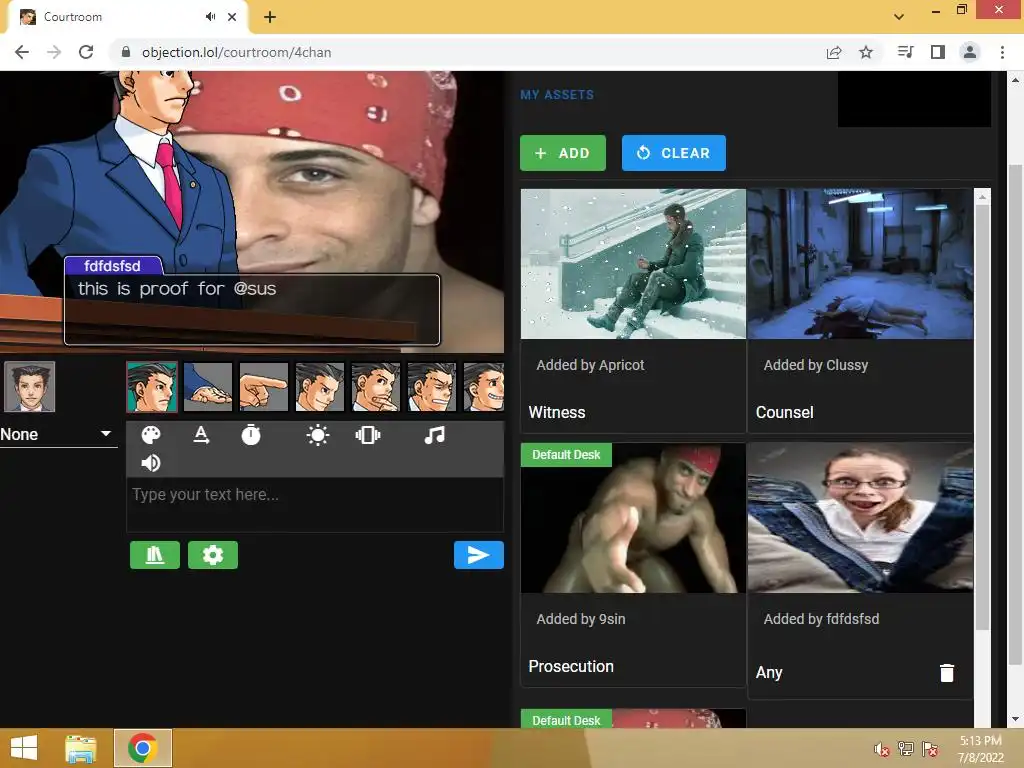Screen dimensions: 1024x768
Task: Open the taskbar clock and date
Action: click(980, 749)
